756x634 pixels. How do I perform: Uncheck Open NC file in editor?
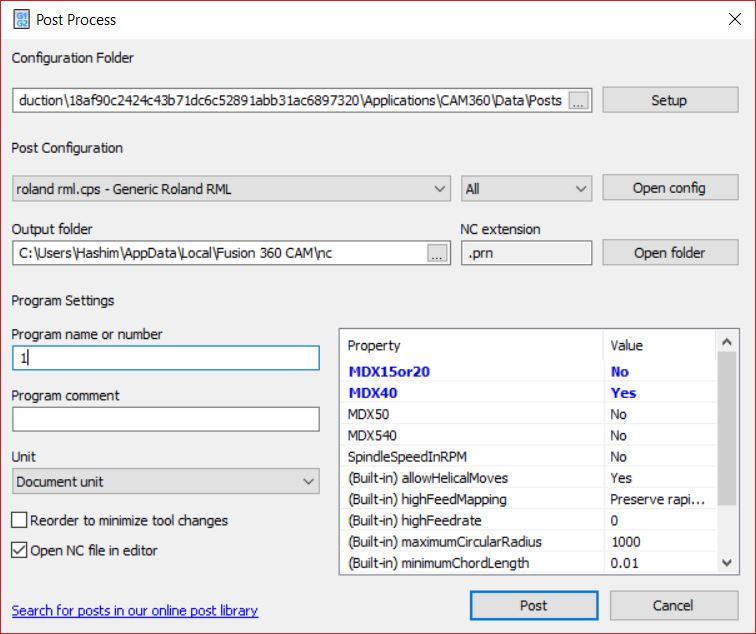(19, 550)
